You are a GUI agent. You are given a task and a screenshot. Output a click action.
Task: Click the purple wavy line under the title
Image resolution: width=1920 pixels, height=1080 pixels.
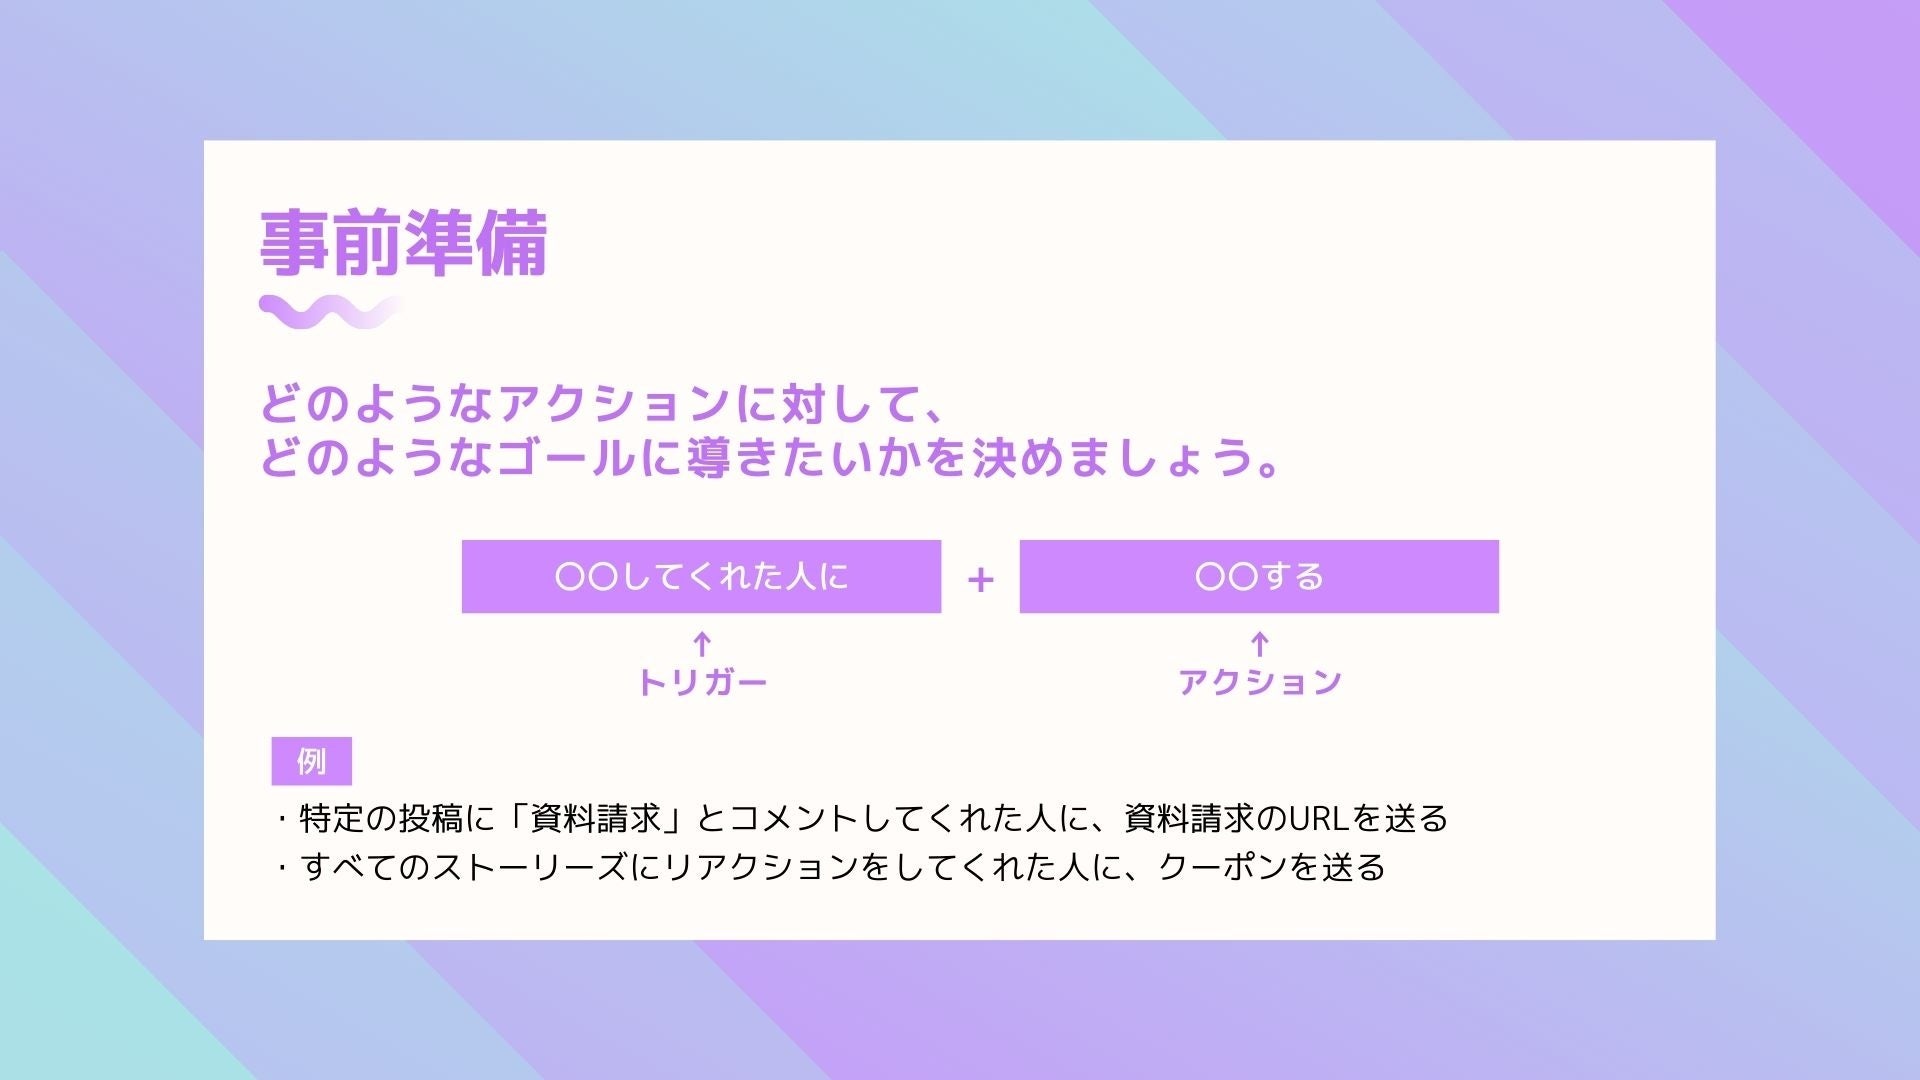(x=330, y=312)
